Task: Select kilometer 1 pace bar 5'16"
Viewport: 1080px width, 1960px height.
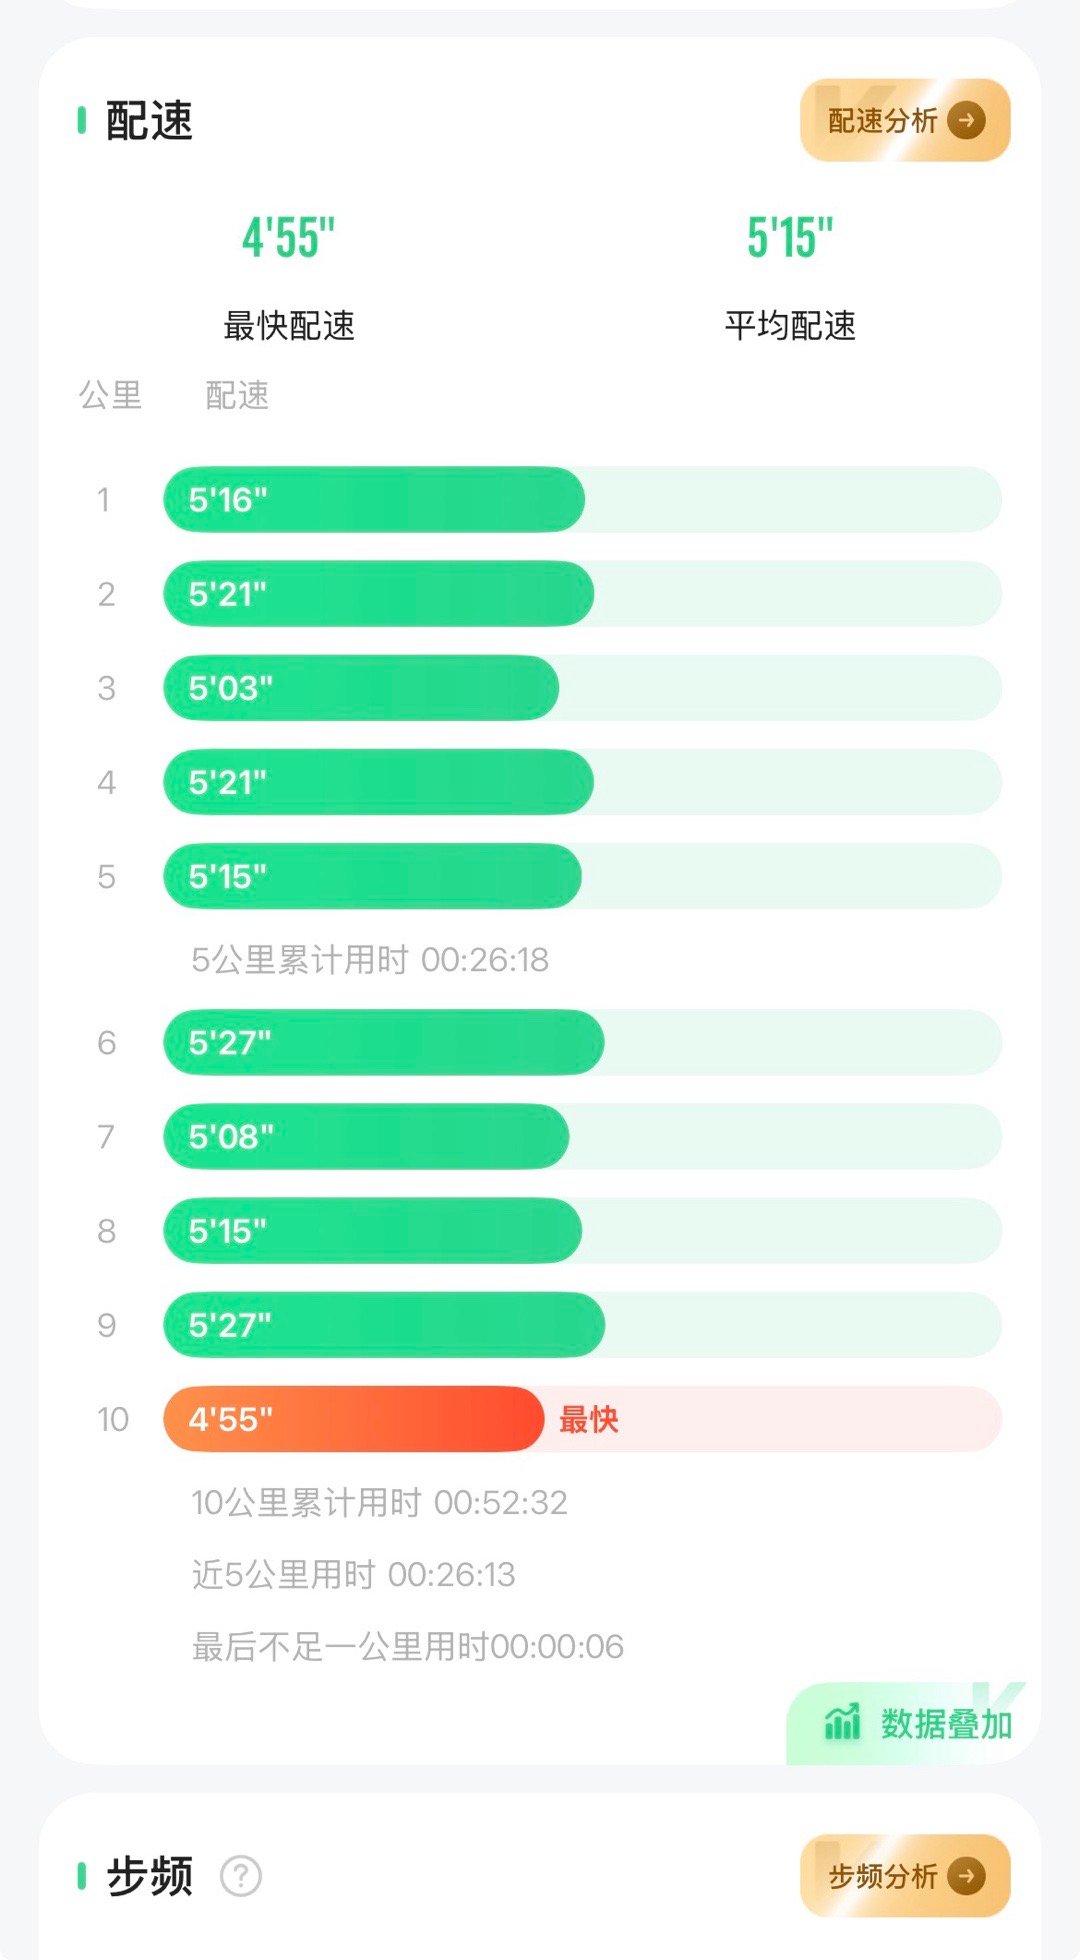Action: point(582,499)
